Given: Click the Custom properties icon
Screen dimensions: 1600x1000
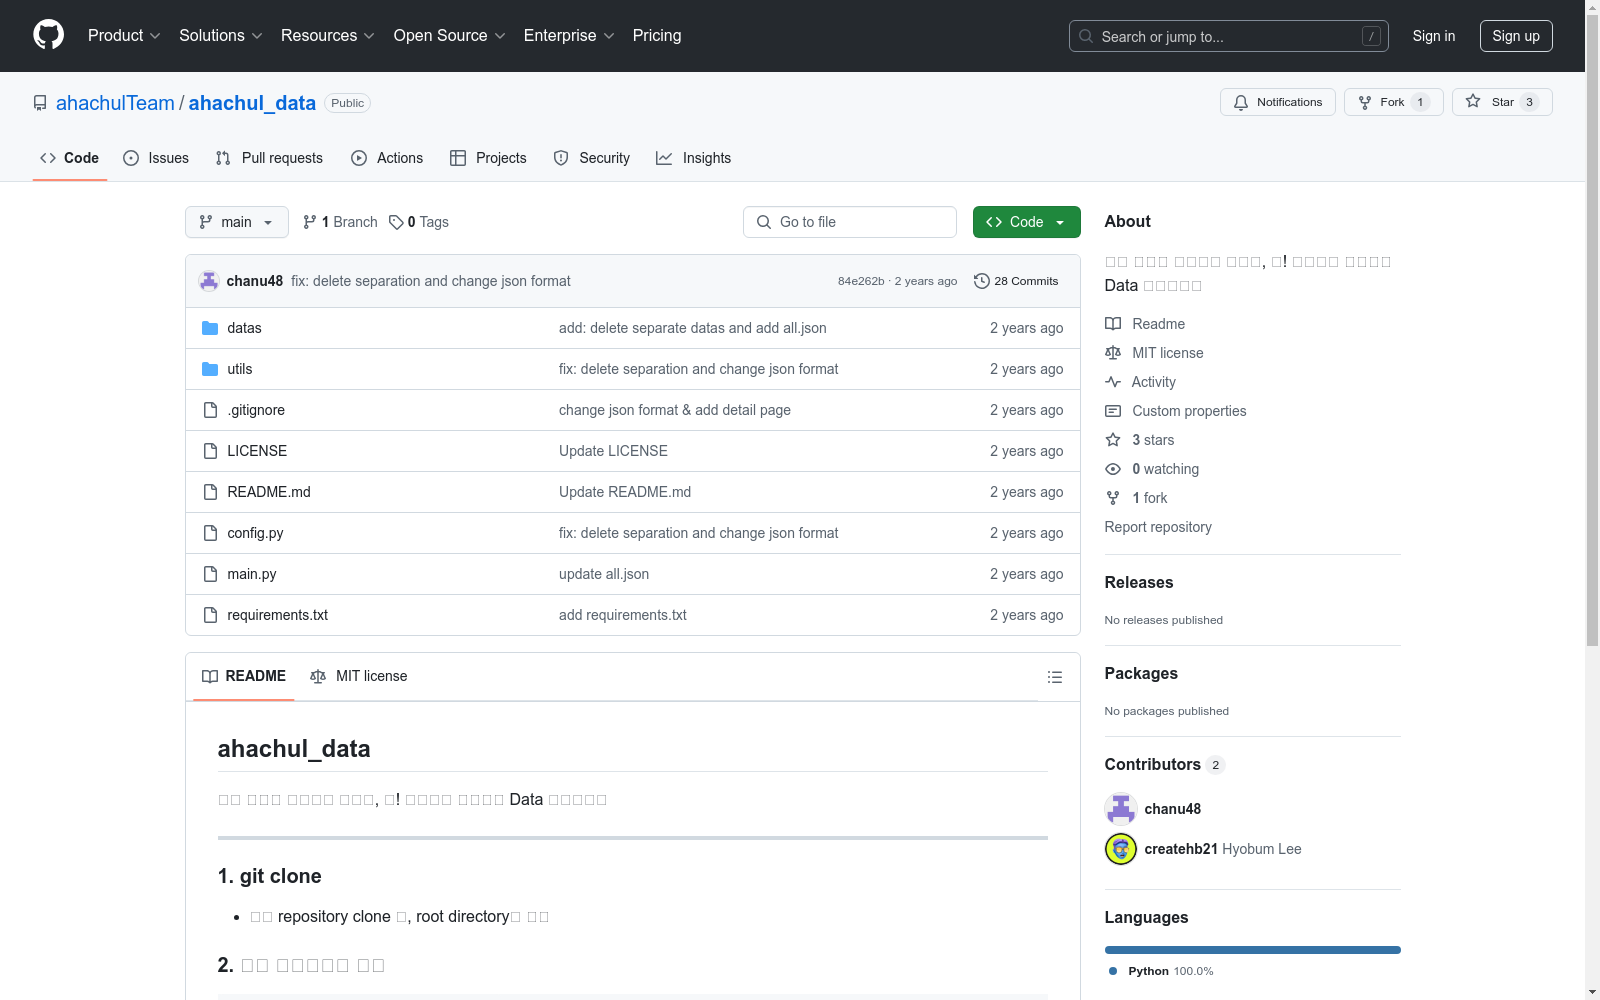Looking at the screenshot, I should pyautogui.click(x=1113, y=411).
